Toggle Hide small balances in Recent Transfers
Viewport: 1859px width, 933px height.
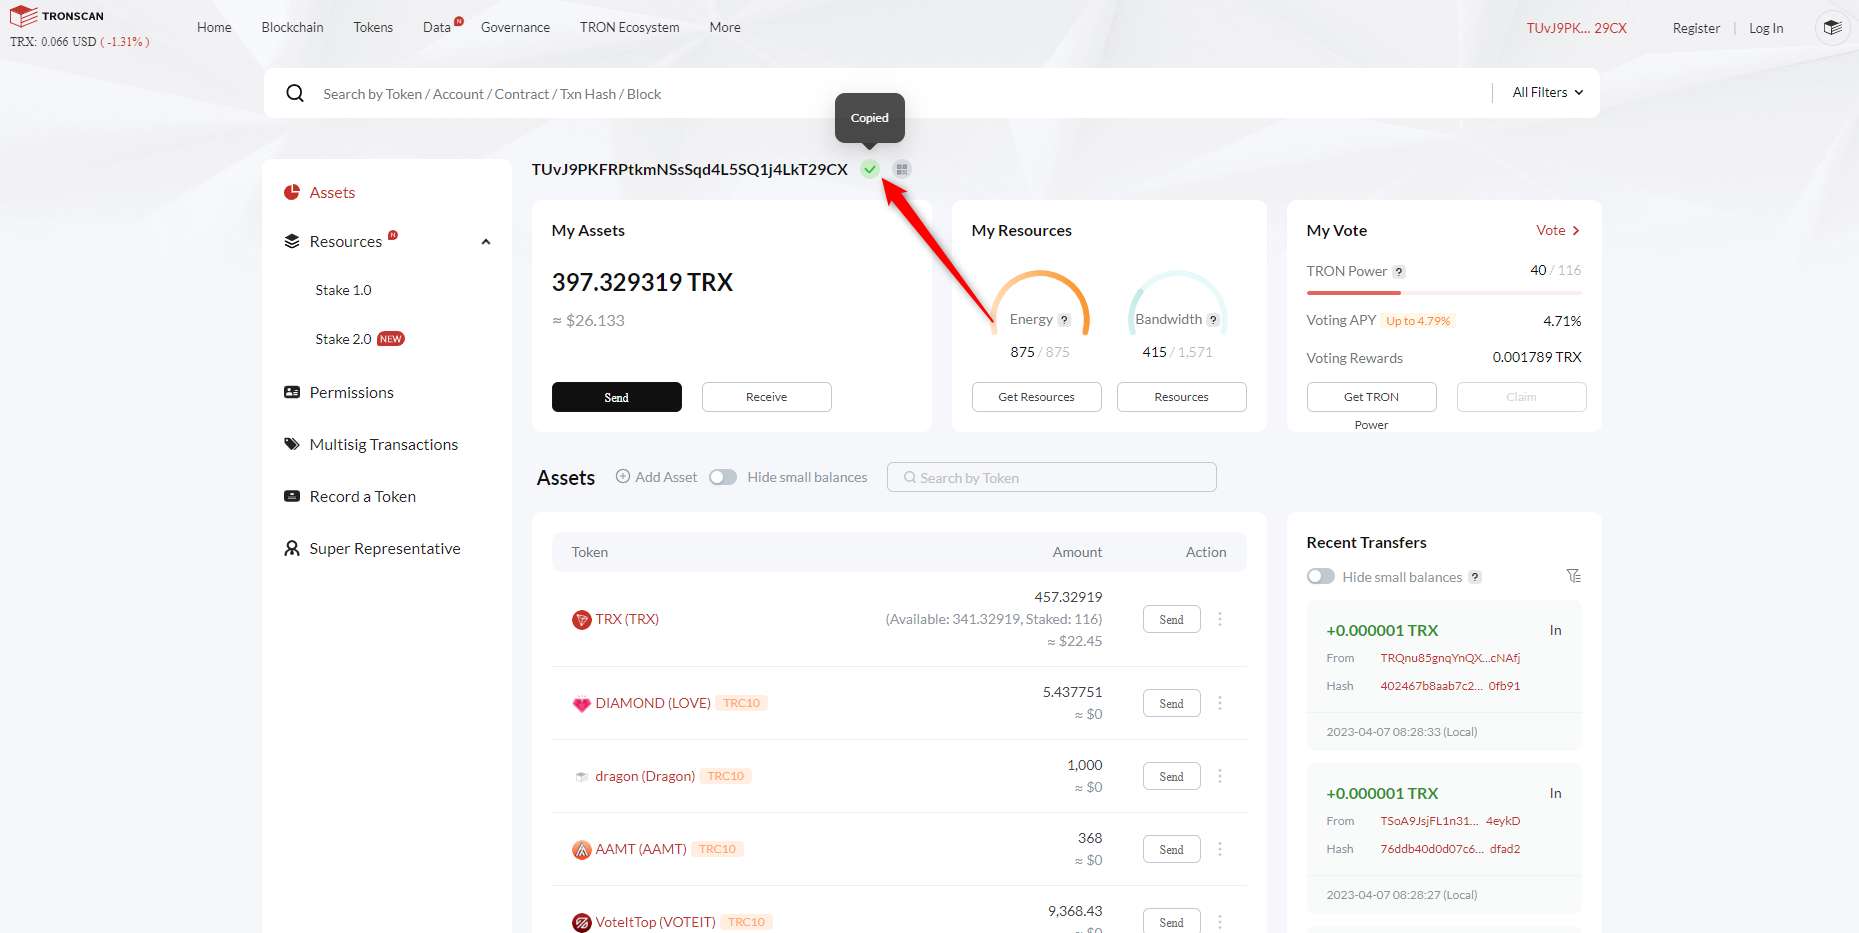tap(1321, 576)
